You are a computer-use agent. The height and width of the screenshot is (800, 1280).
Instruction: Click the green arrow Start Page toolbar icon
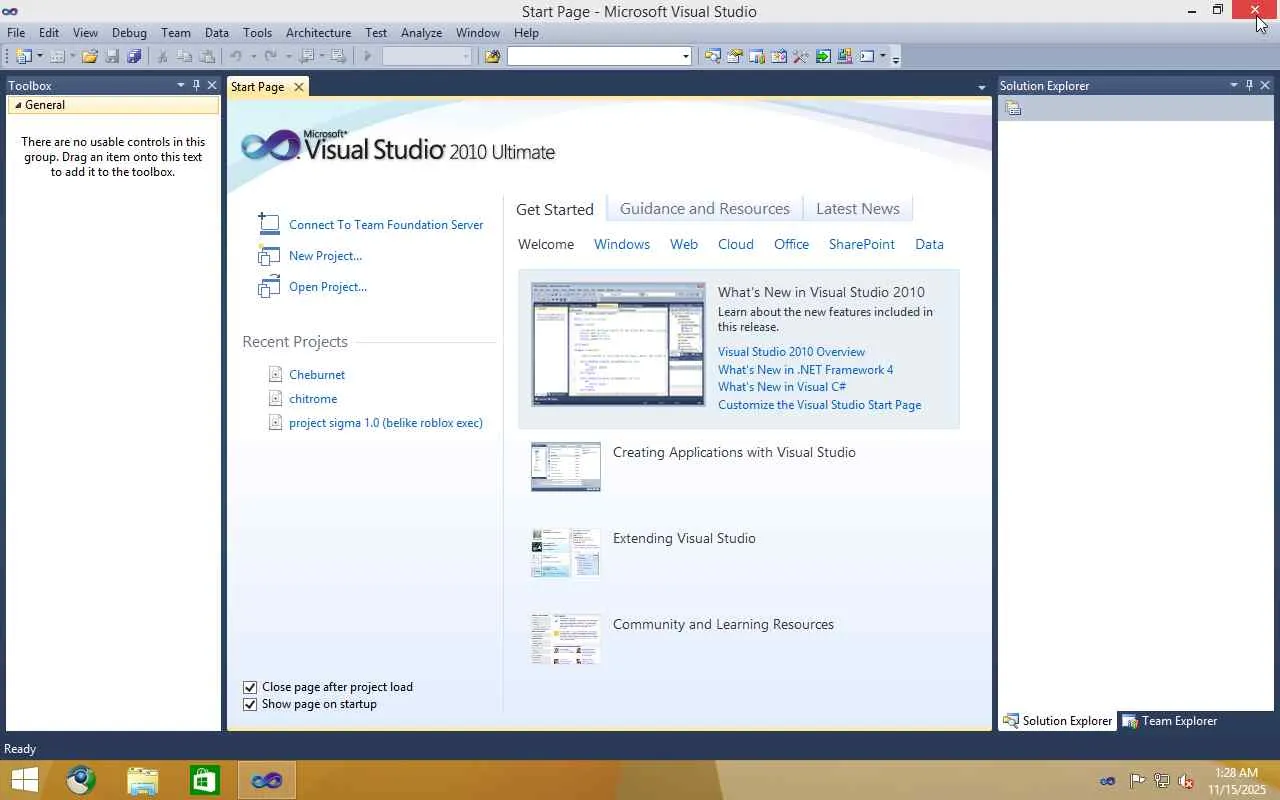(823, 57)
